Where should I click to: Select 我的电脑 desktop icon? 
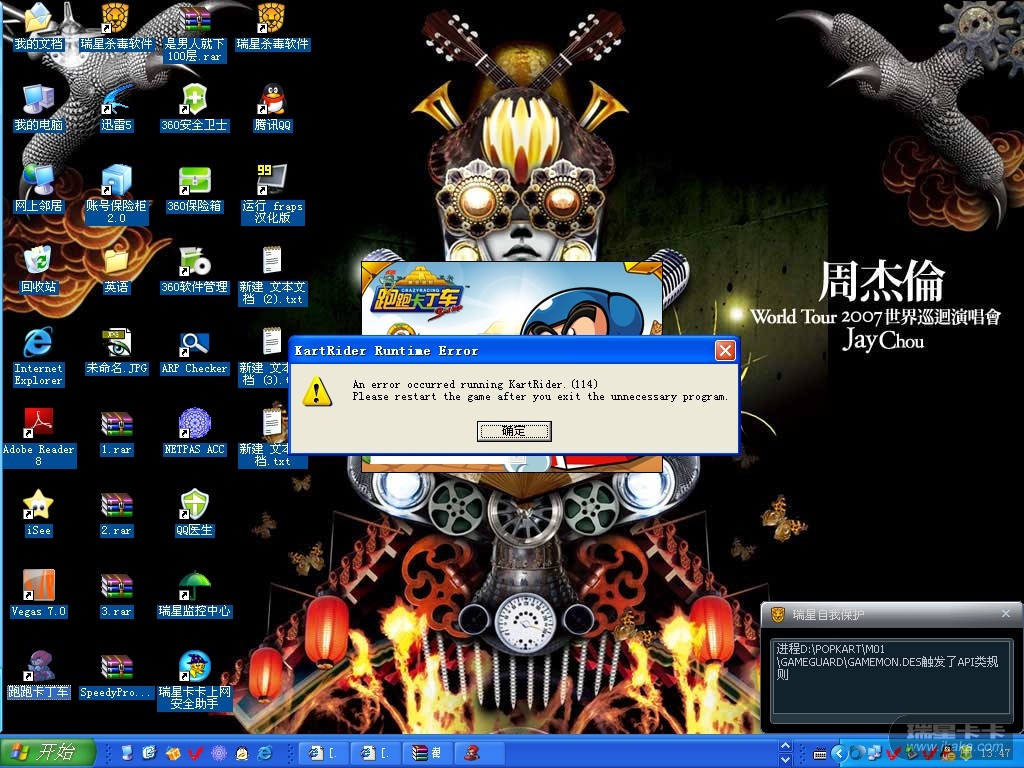(39, 108)
